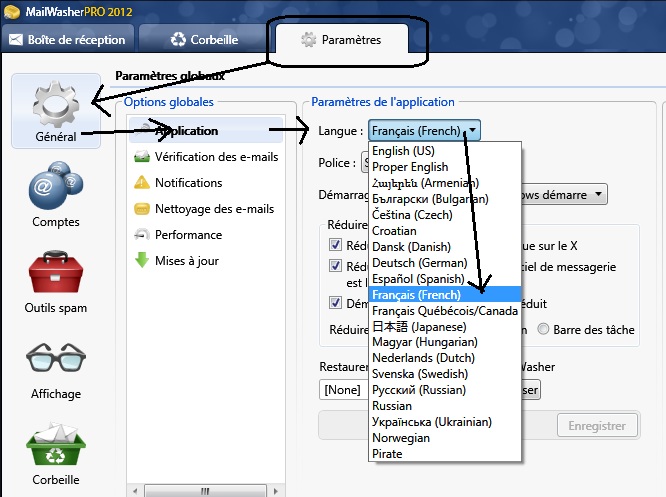Choose Croatian language

point(445,231)
